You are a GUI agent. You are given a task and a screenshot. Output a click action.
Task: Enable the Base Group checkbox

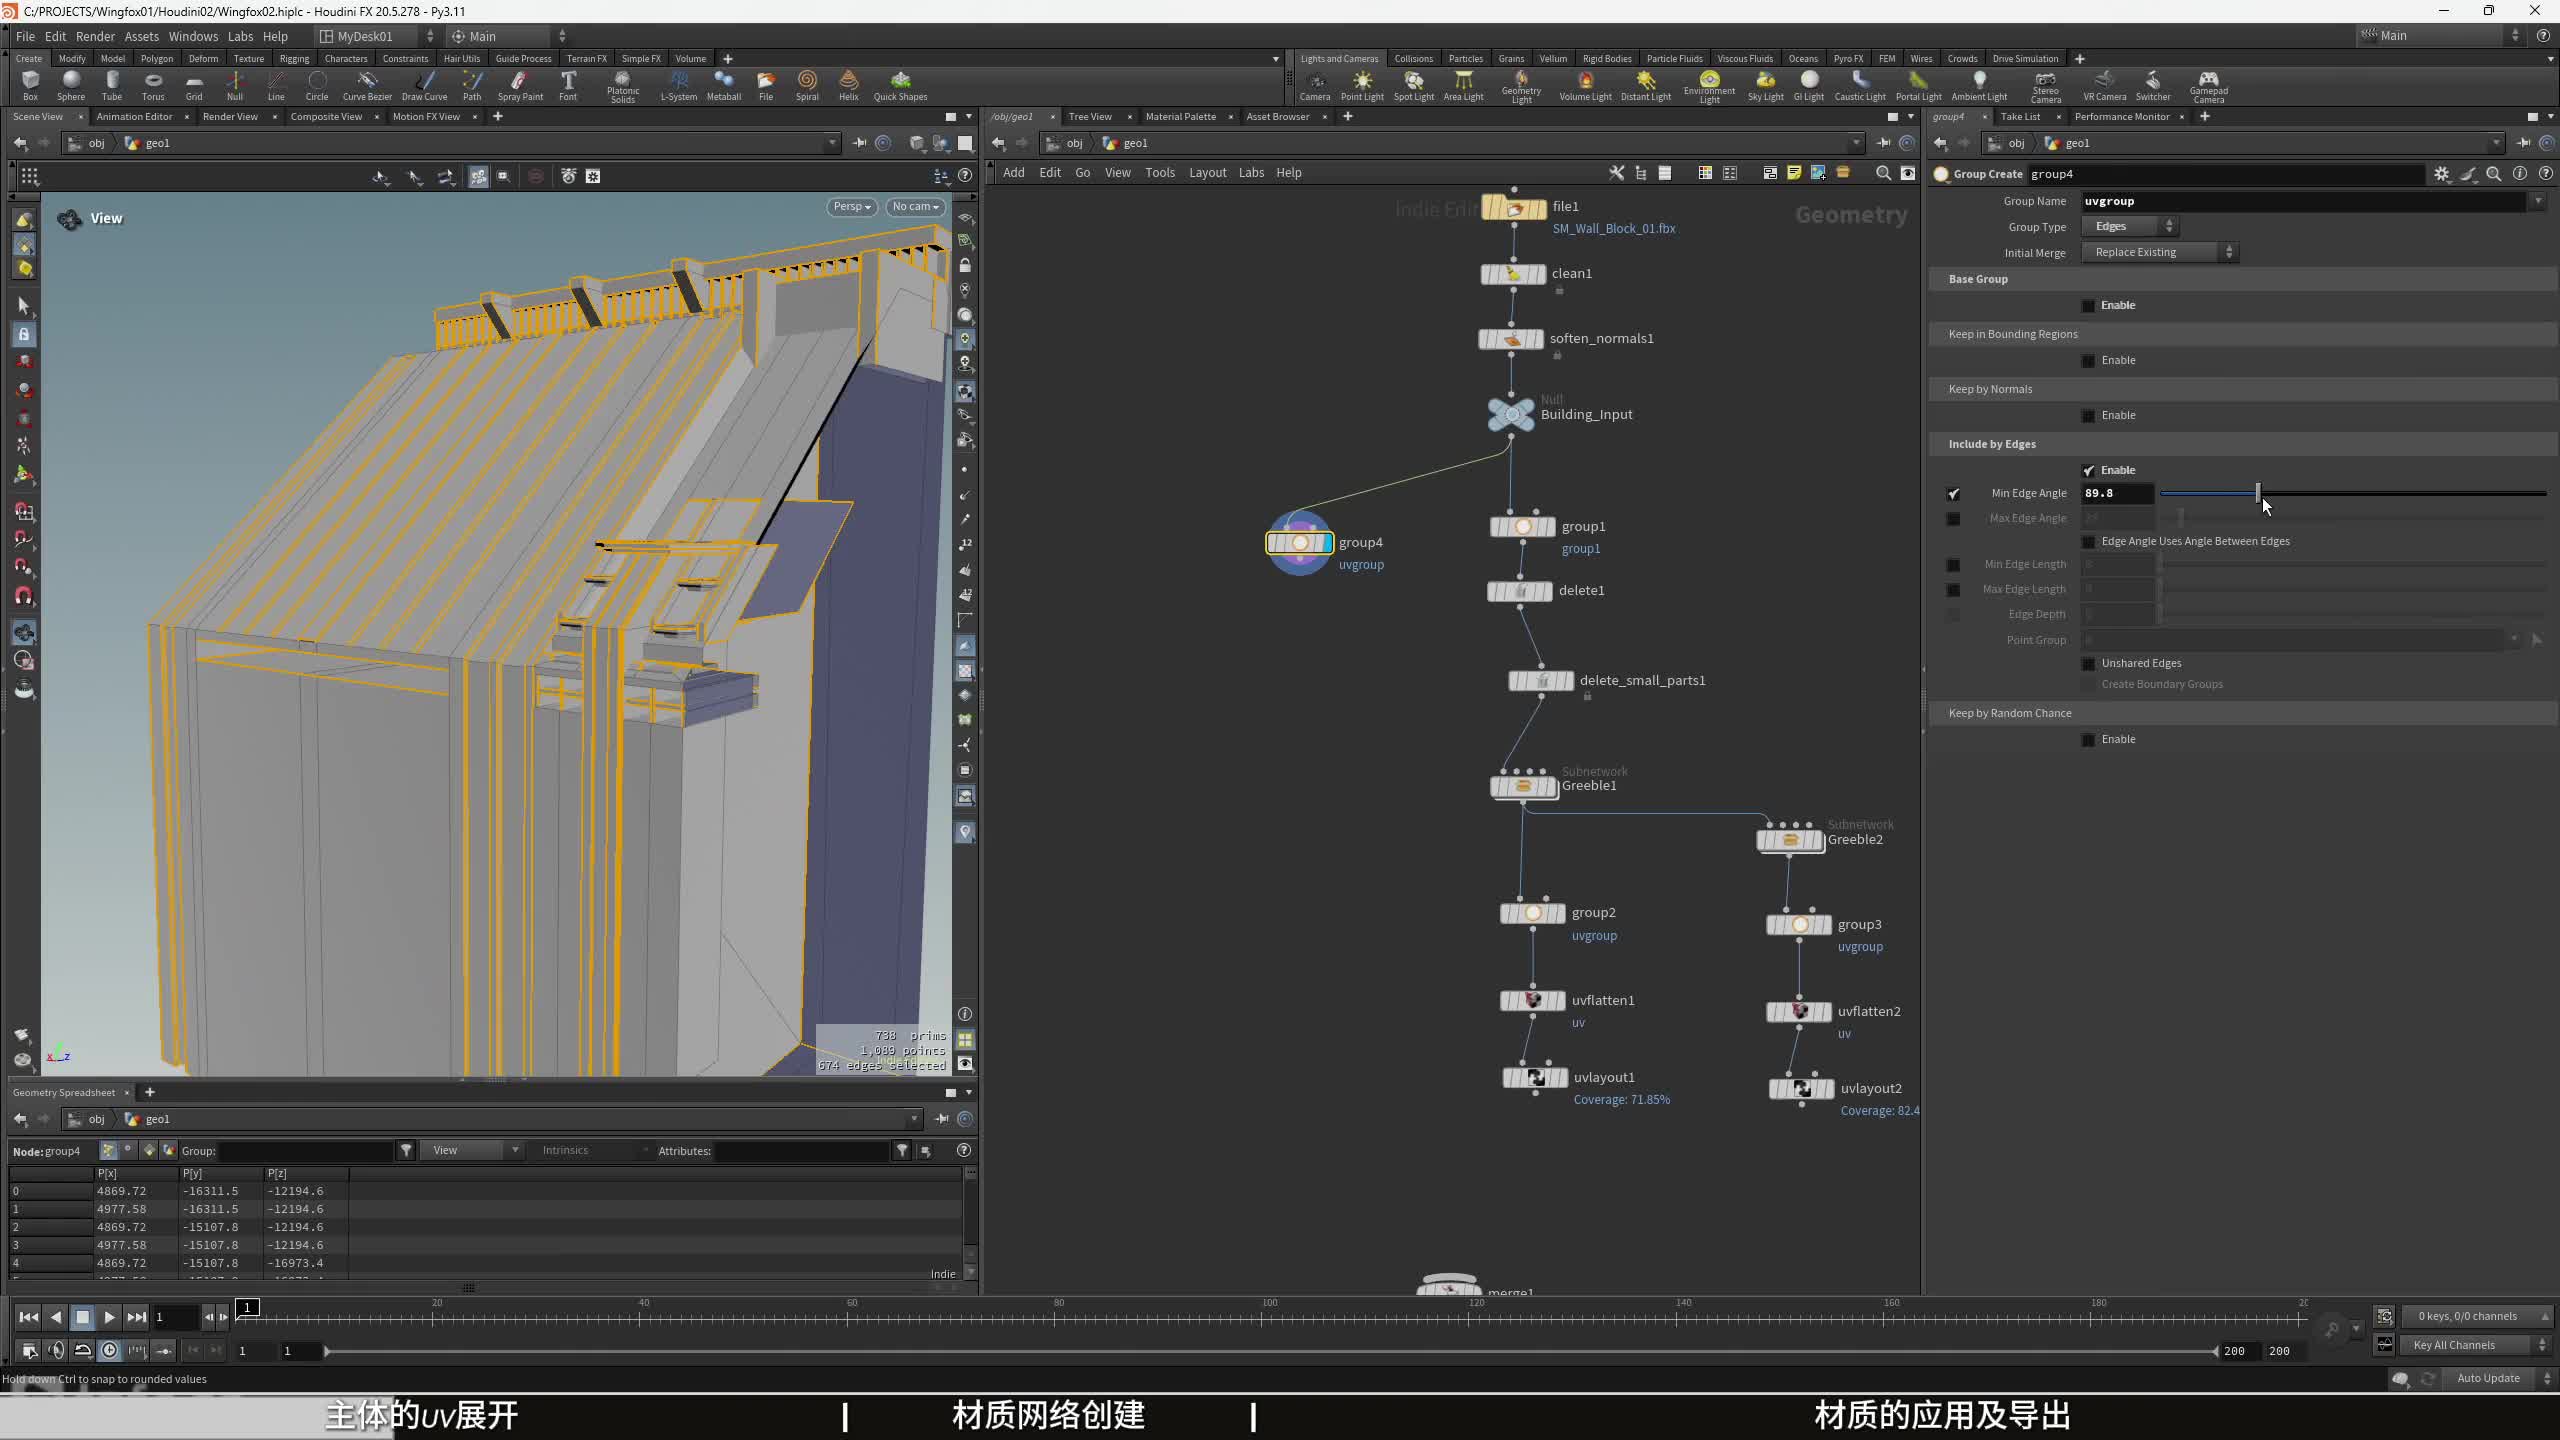[2088, 306]
